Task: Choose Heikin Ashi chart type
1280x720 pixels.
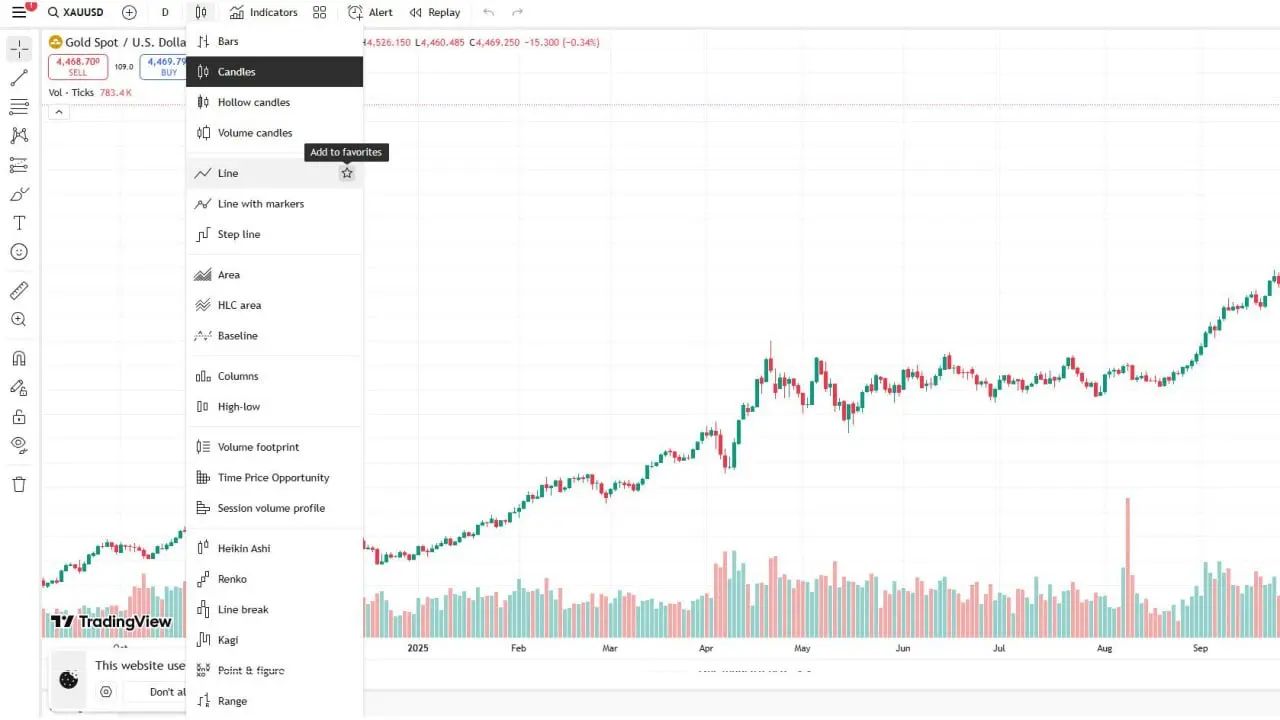Action: point(244,548)
